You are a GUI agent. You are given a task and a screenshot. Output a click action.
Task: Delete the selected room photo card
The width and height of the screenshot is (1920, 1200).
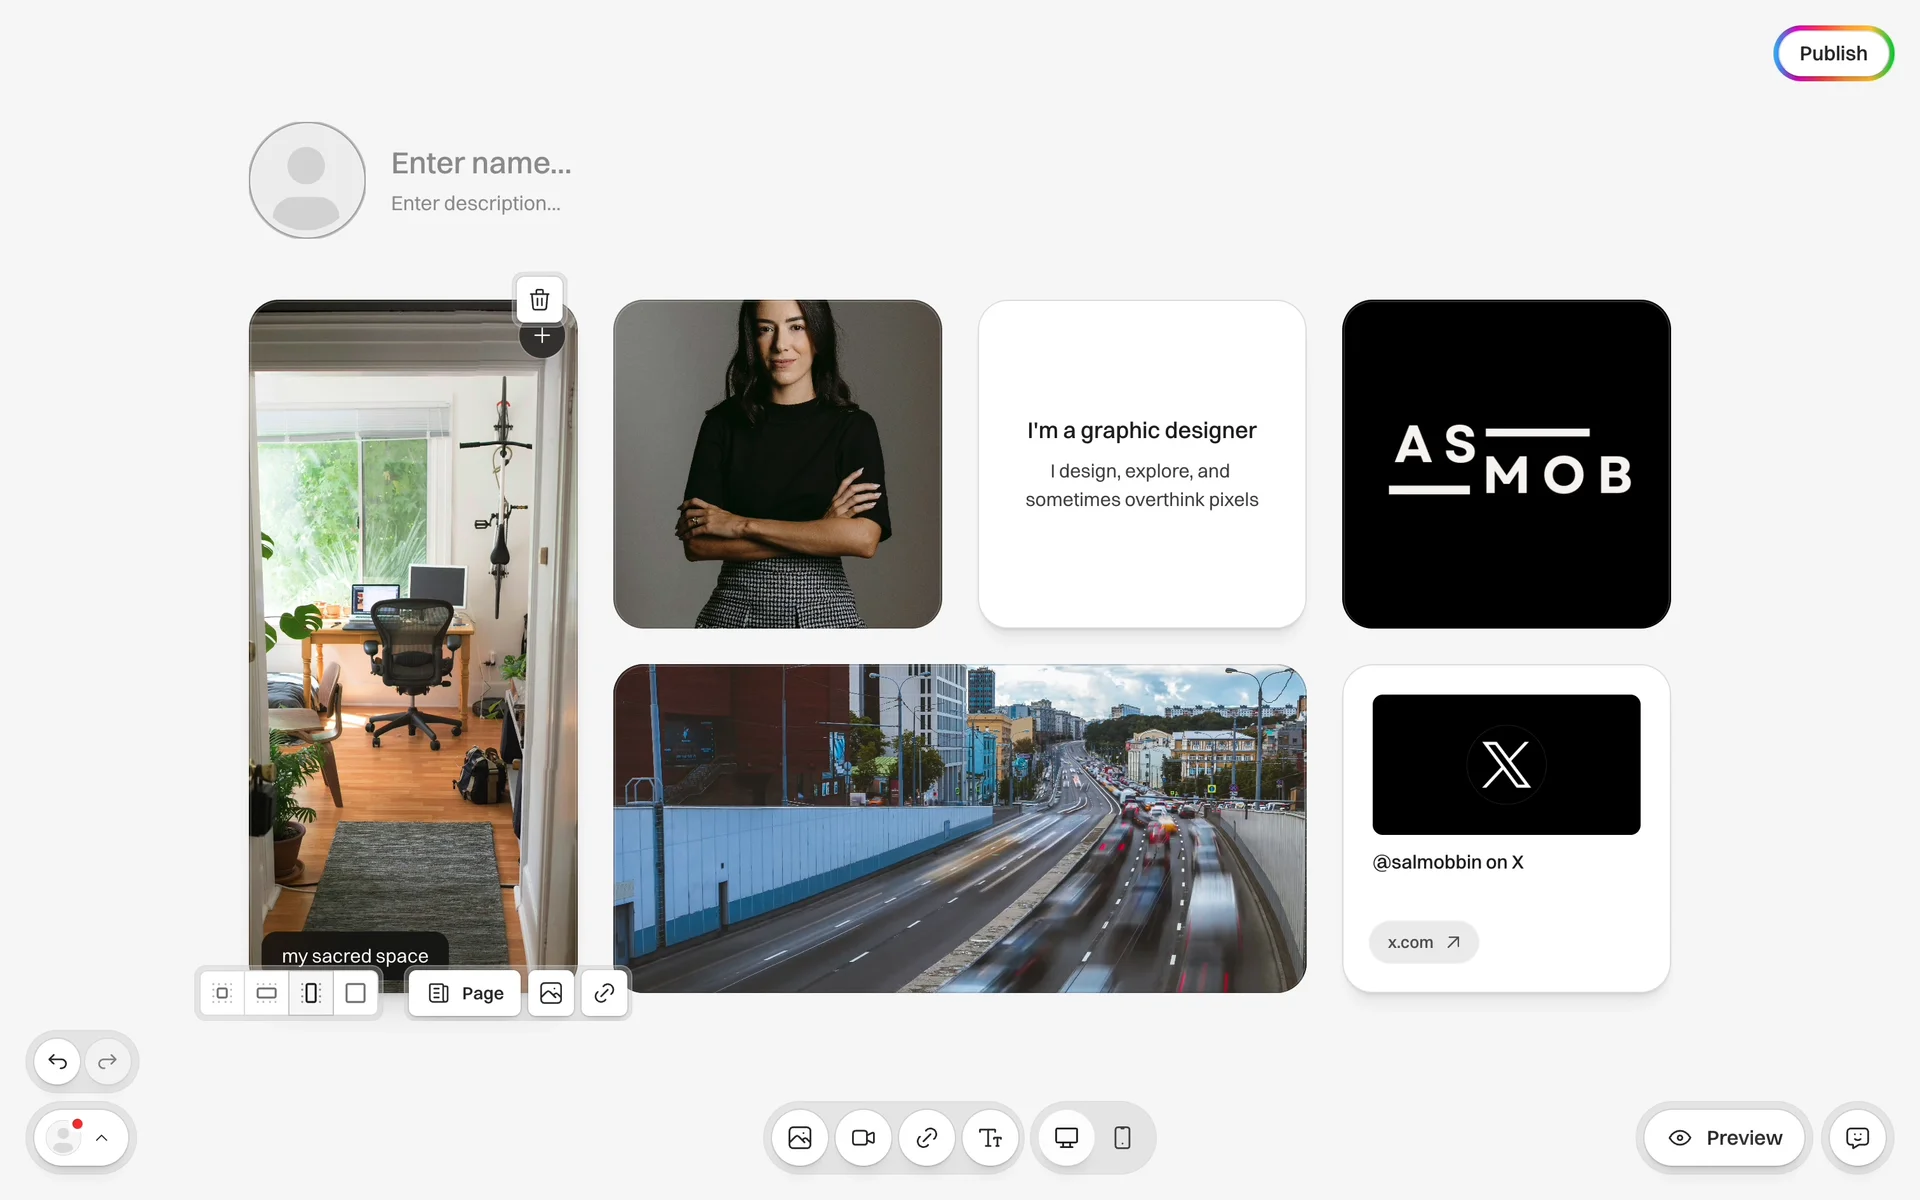tap(540, 299)
